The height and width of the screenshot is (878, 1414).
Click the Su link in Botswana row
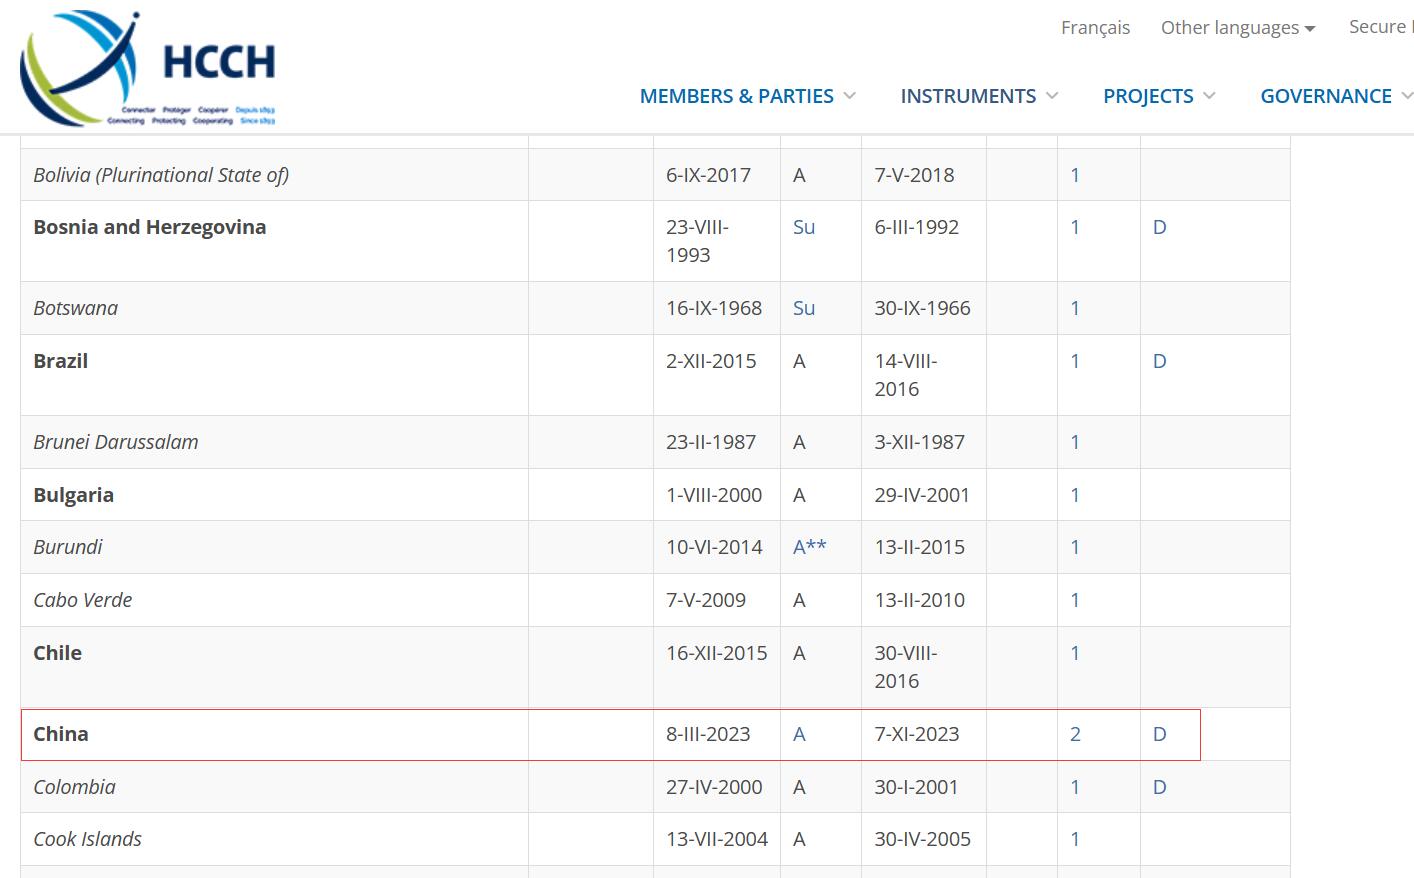[x=804, y=308]
